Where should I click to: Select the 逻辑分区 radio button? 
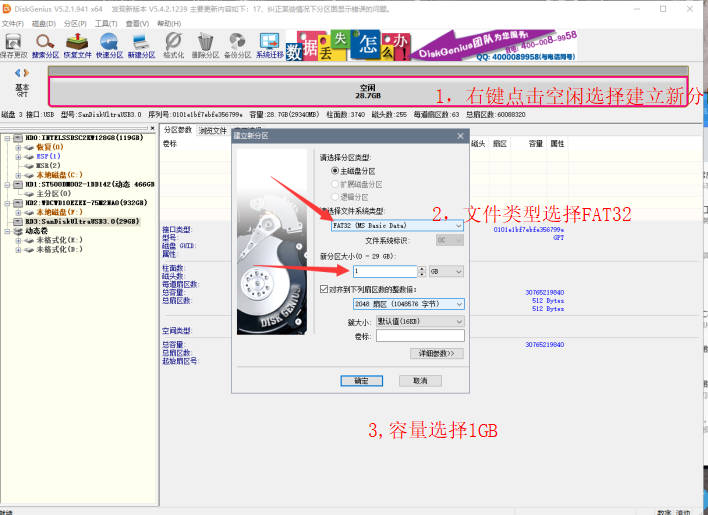(x=335, y=197)
